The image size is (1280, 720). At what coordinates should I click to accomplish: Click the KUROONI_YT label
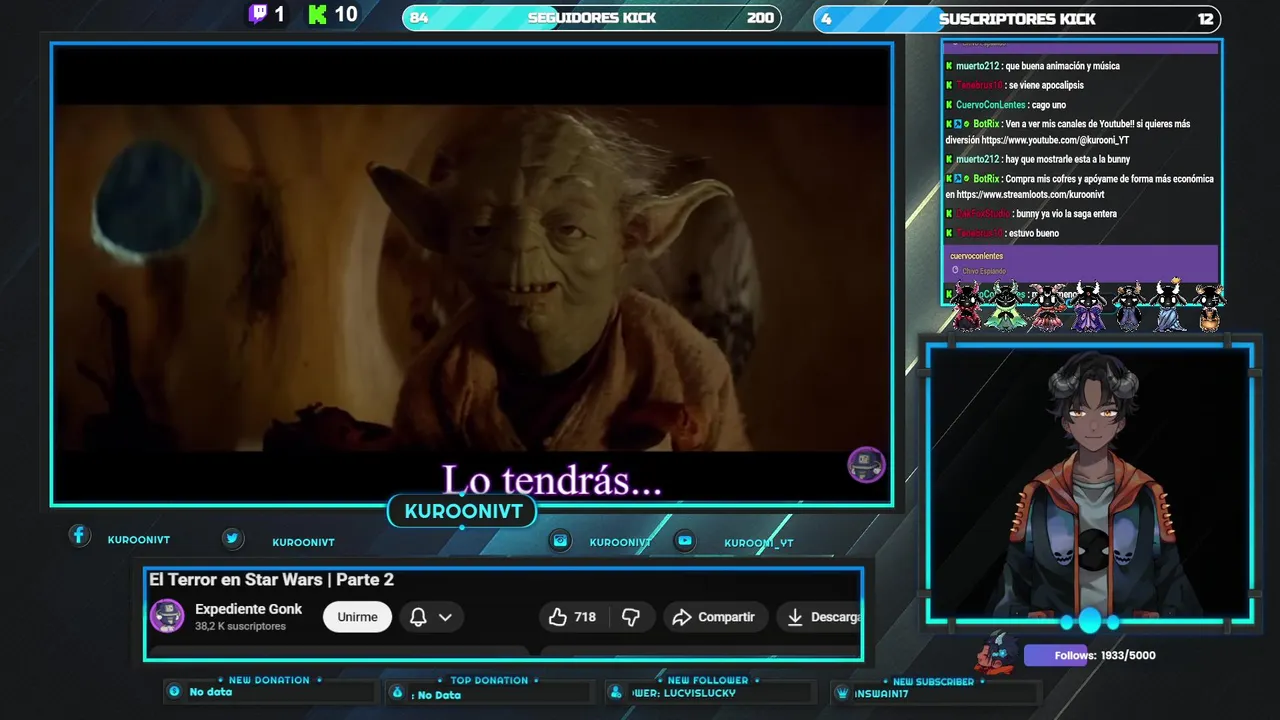[758, 543]
